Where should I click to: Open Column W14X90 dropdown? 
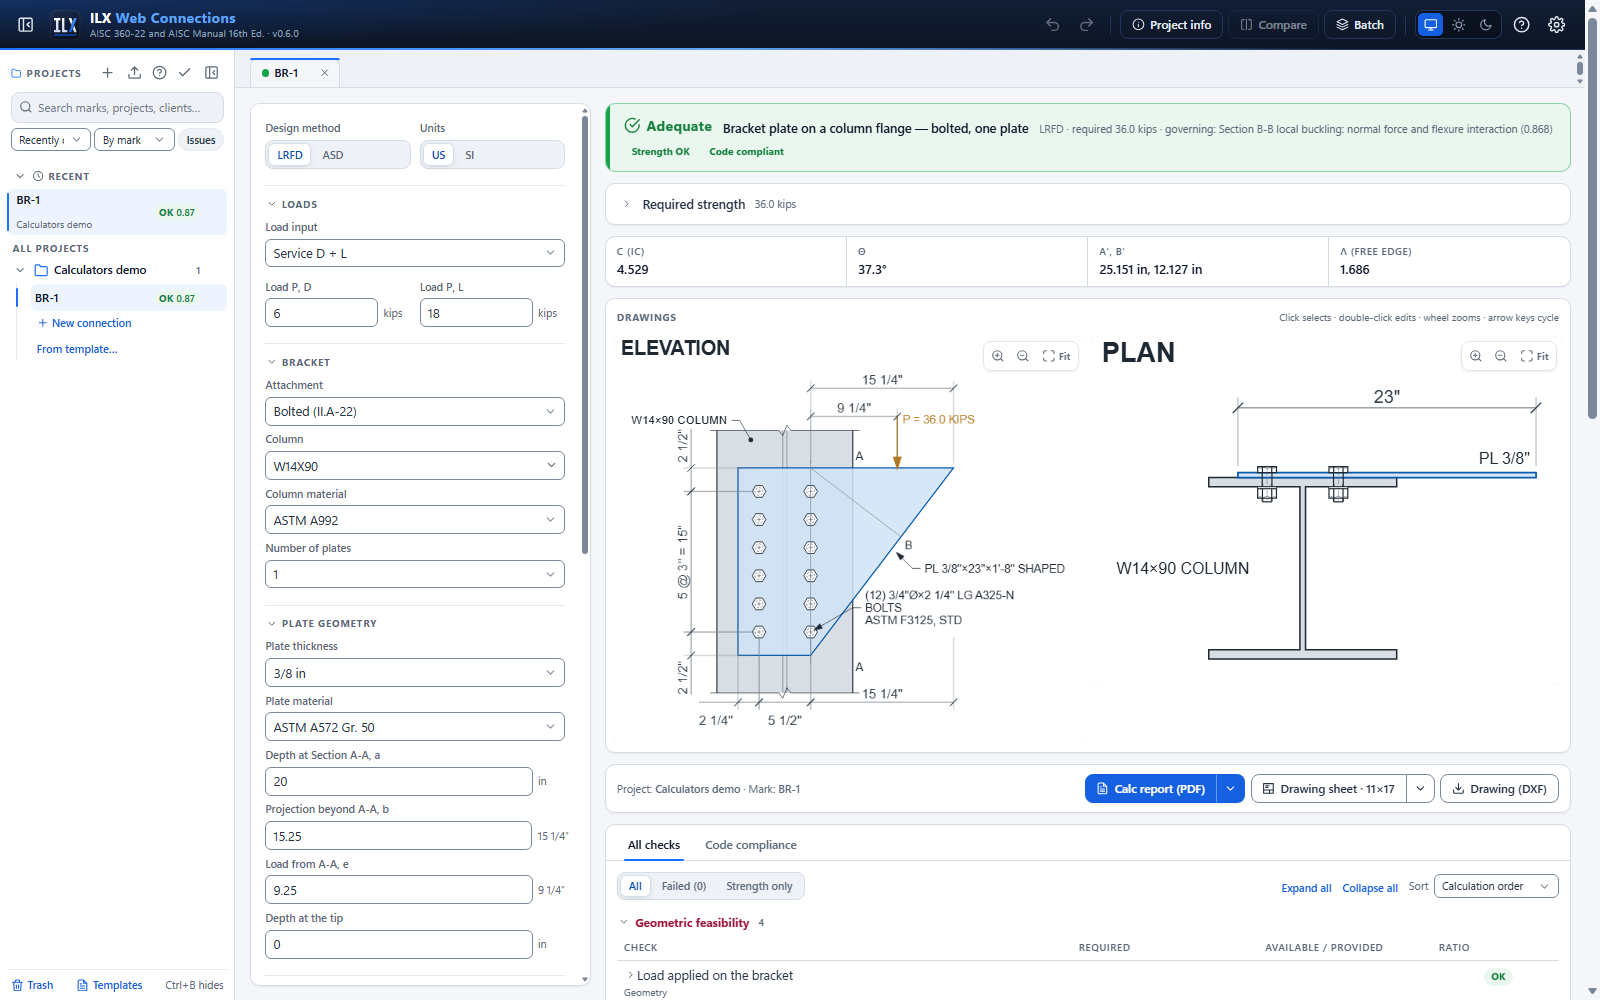[x=415, y=466]
